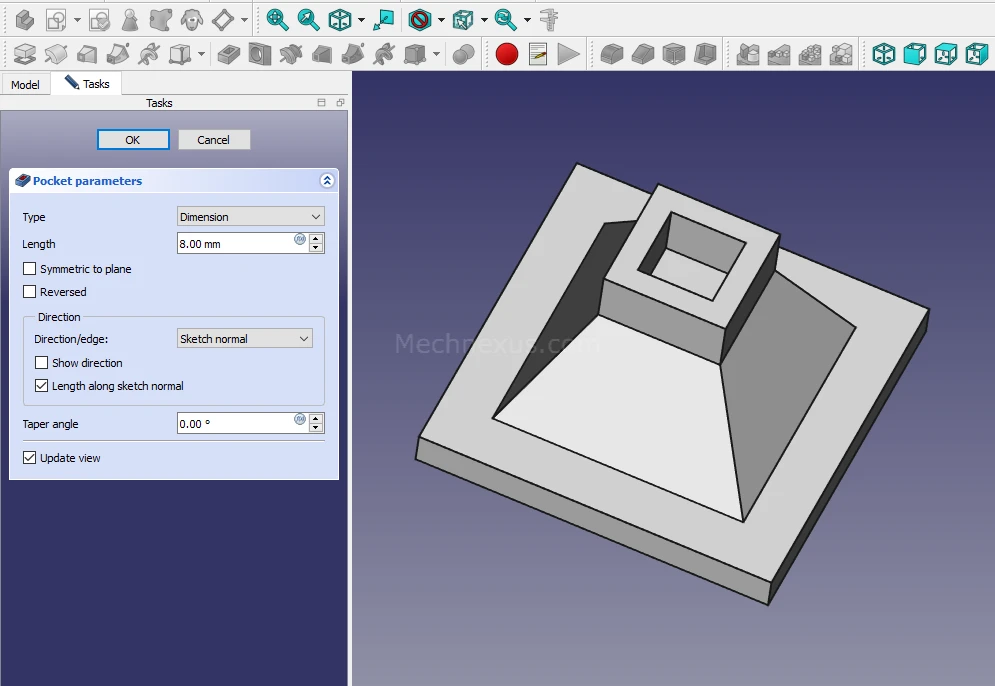Enable Symmetric to plane checkbox

coord(30,269)
